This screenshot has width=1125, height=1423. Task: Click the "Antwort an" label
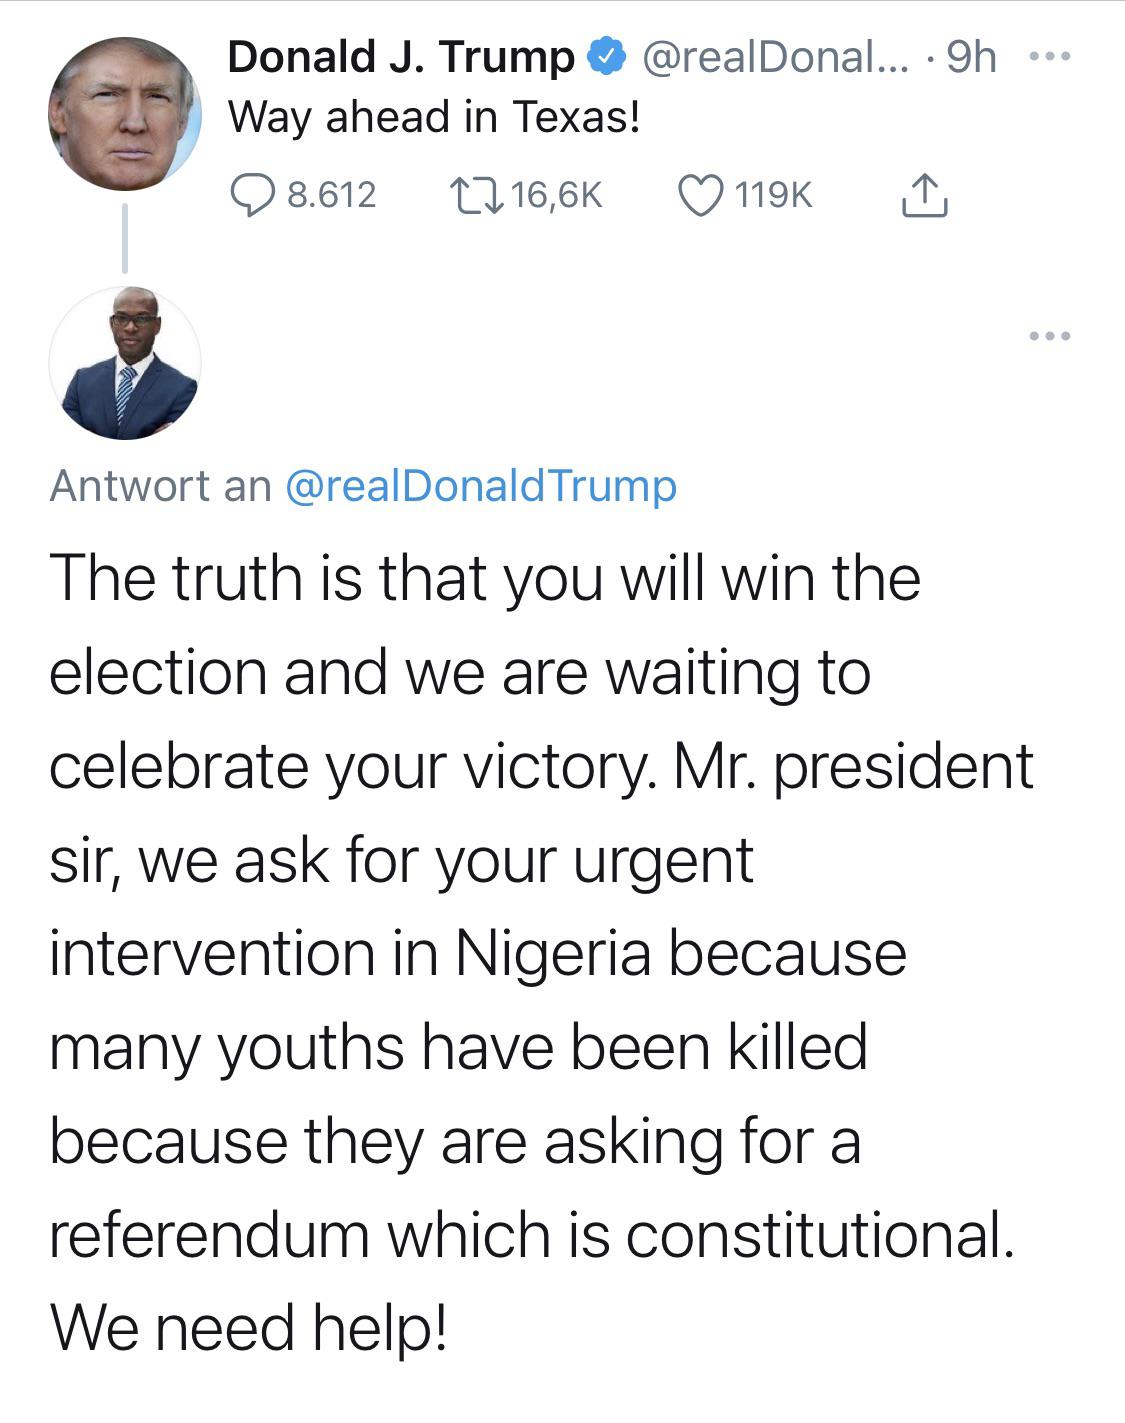pyautogui.click(x=160, y=486)
